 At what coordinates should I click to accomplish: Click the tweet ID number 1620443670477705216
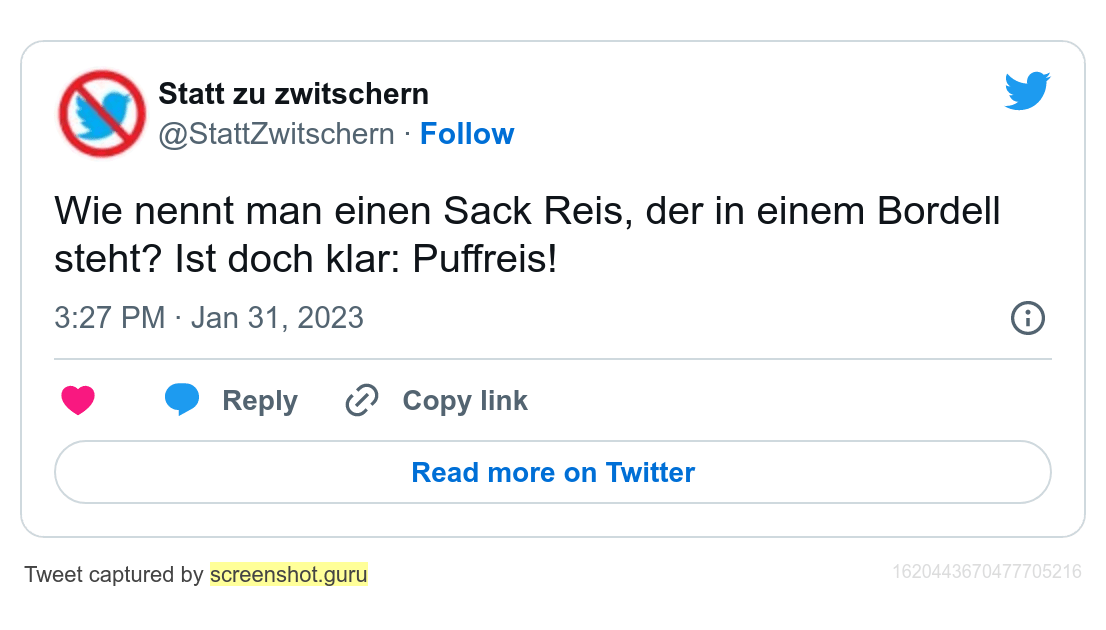[x=987, y=572]
